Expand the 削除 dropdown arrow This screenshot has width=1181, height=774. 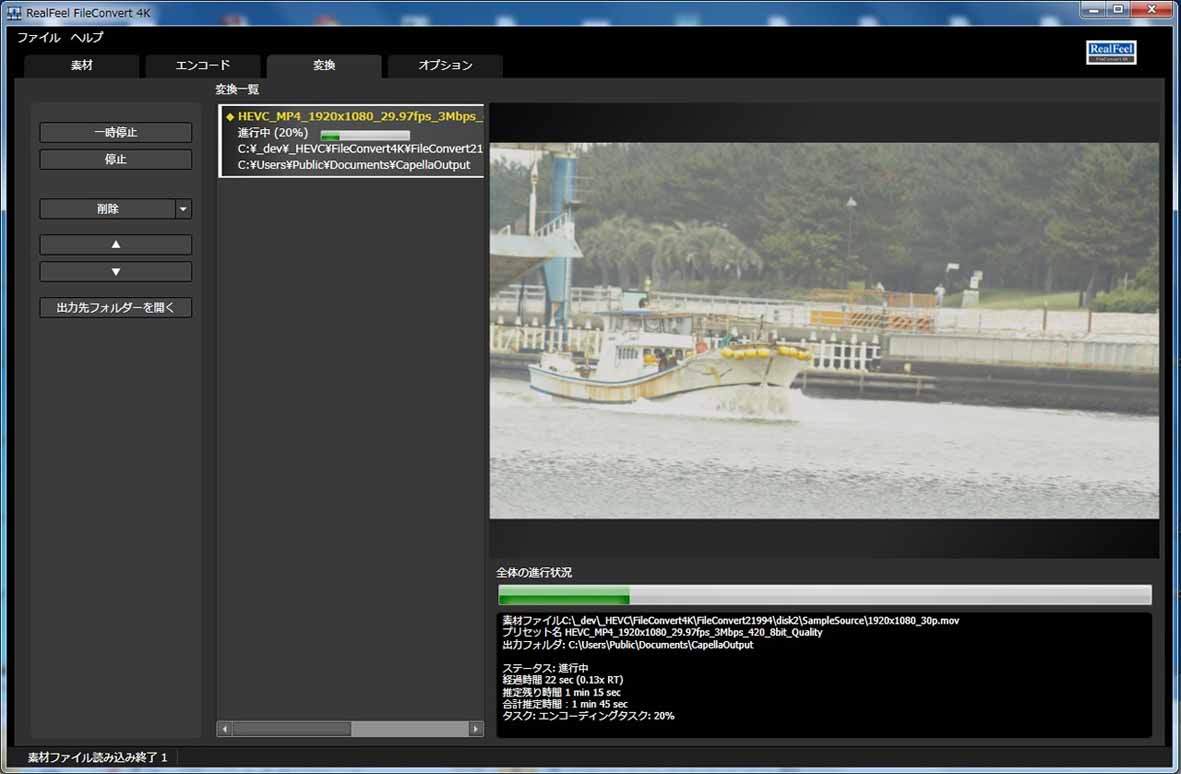(x=183, y=209)
